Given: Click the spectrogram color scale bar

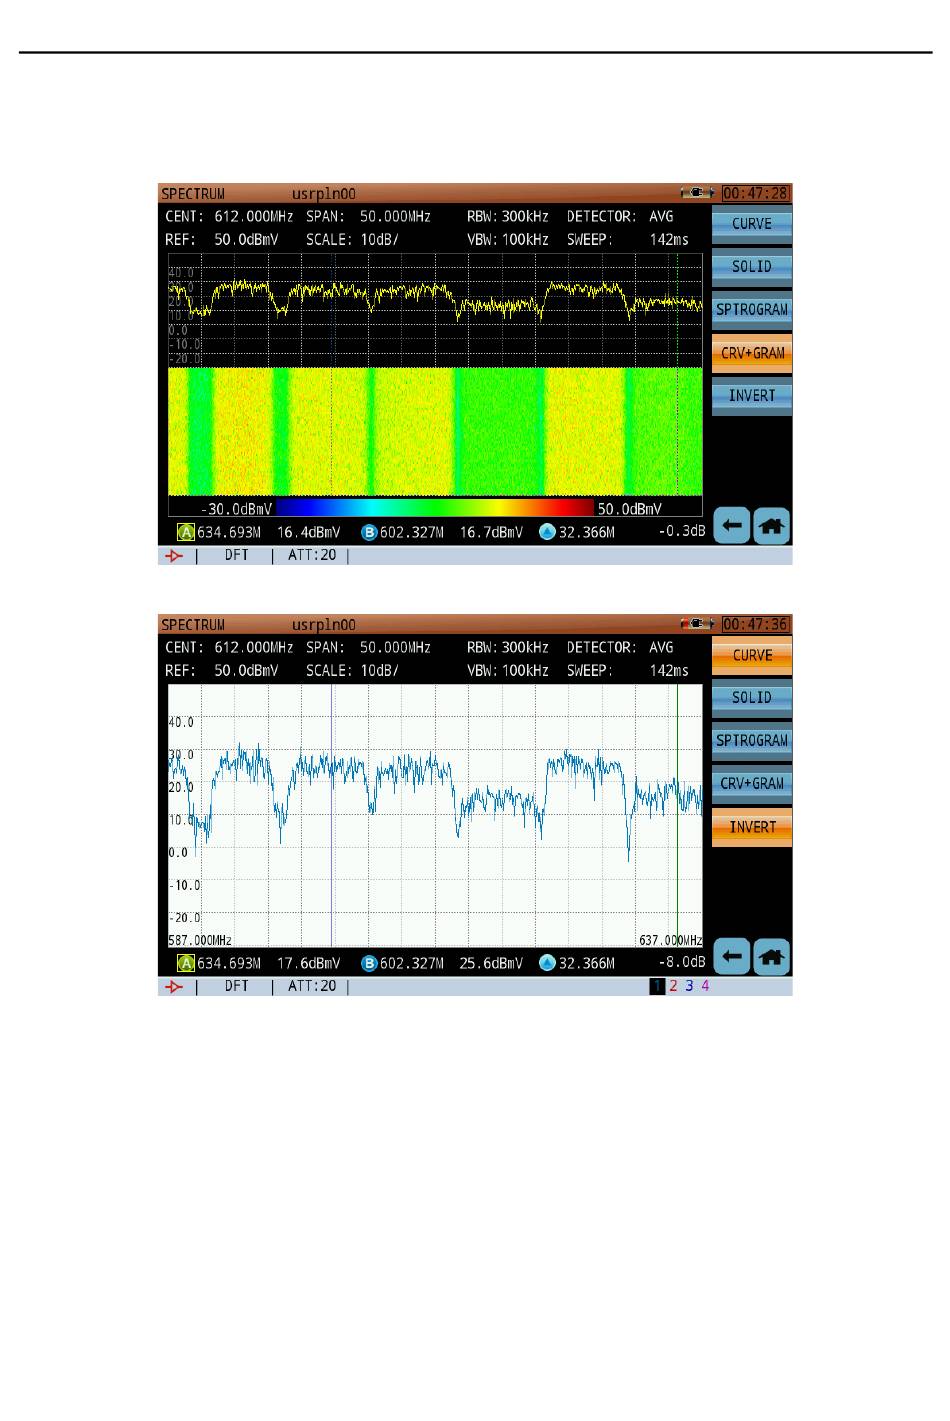Looking at the screenshot, I should [x=433, y=508].
